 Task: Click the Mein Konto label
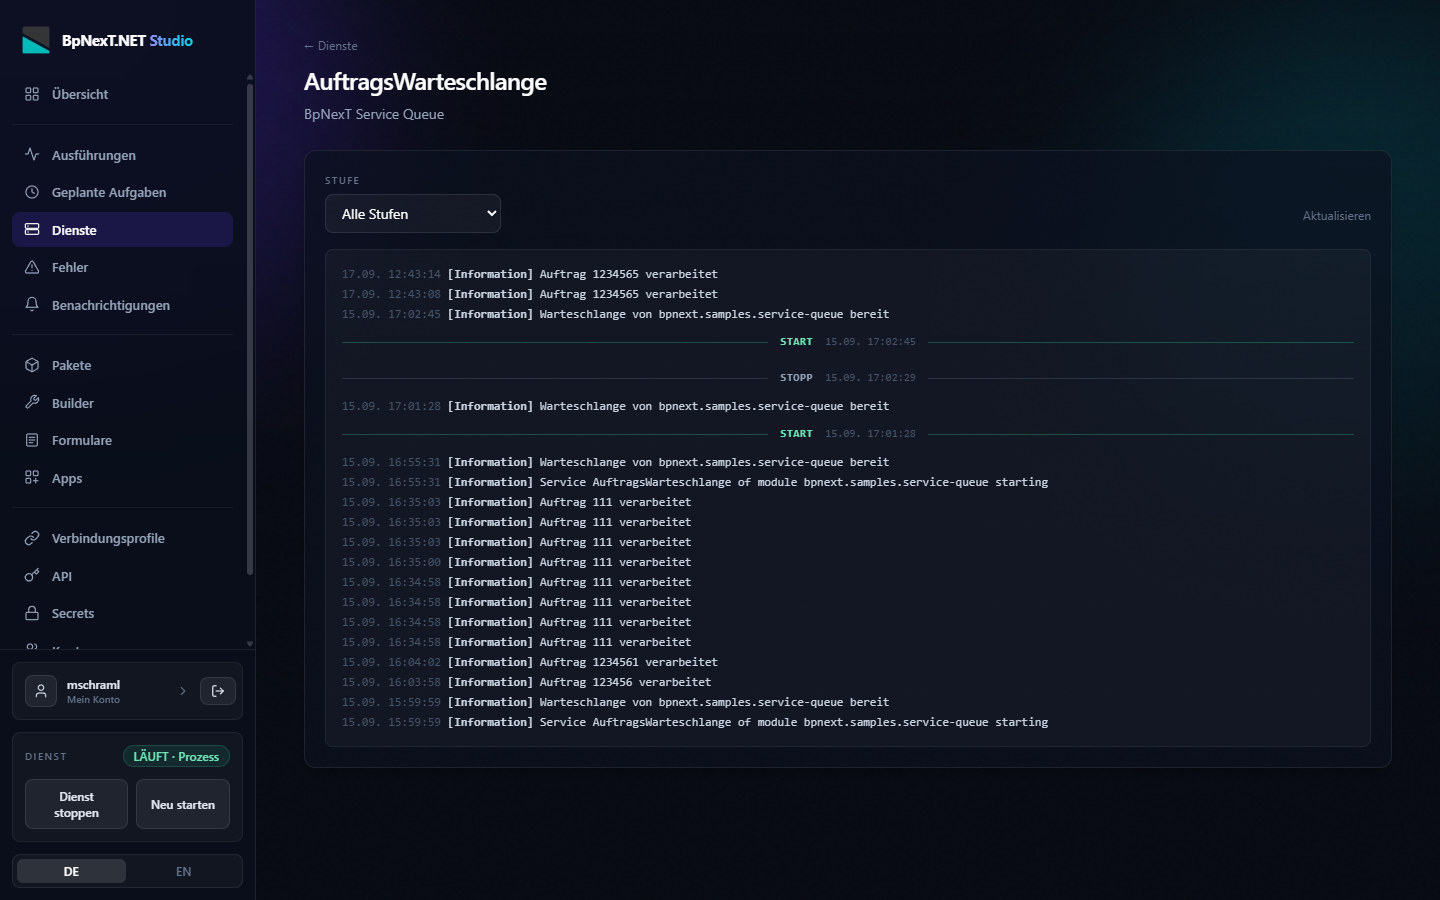[93, 700]
